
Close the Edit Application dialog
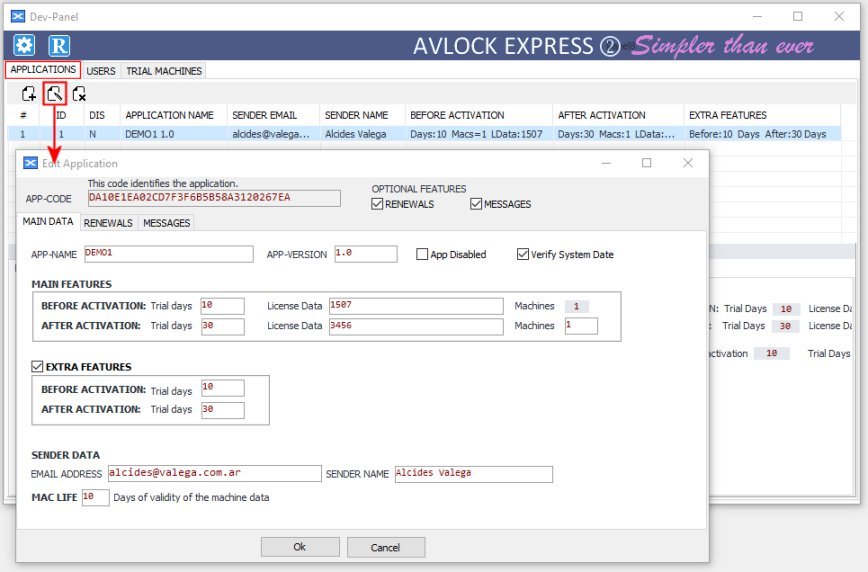point(688,163)
